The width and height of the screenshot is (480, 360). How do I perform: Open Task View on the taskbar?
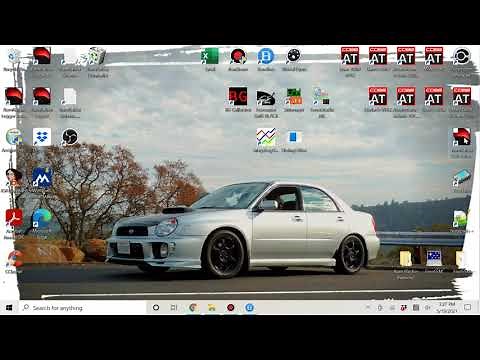174,308
